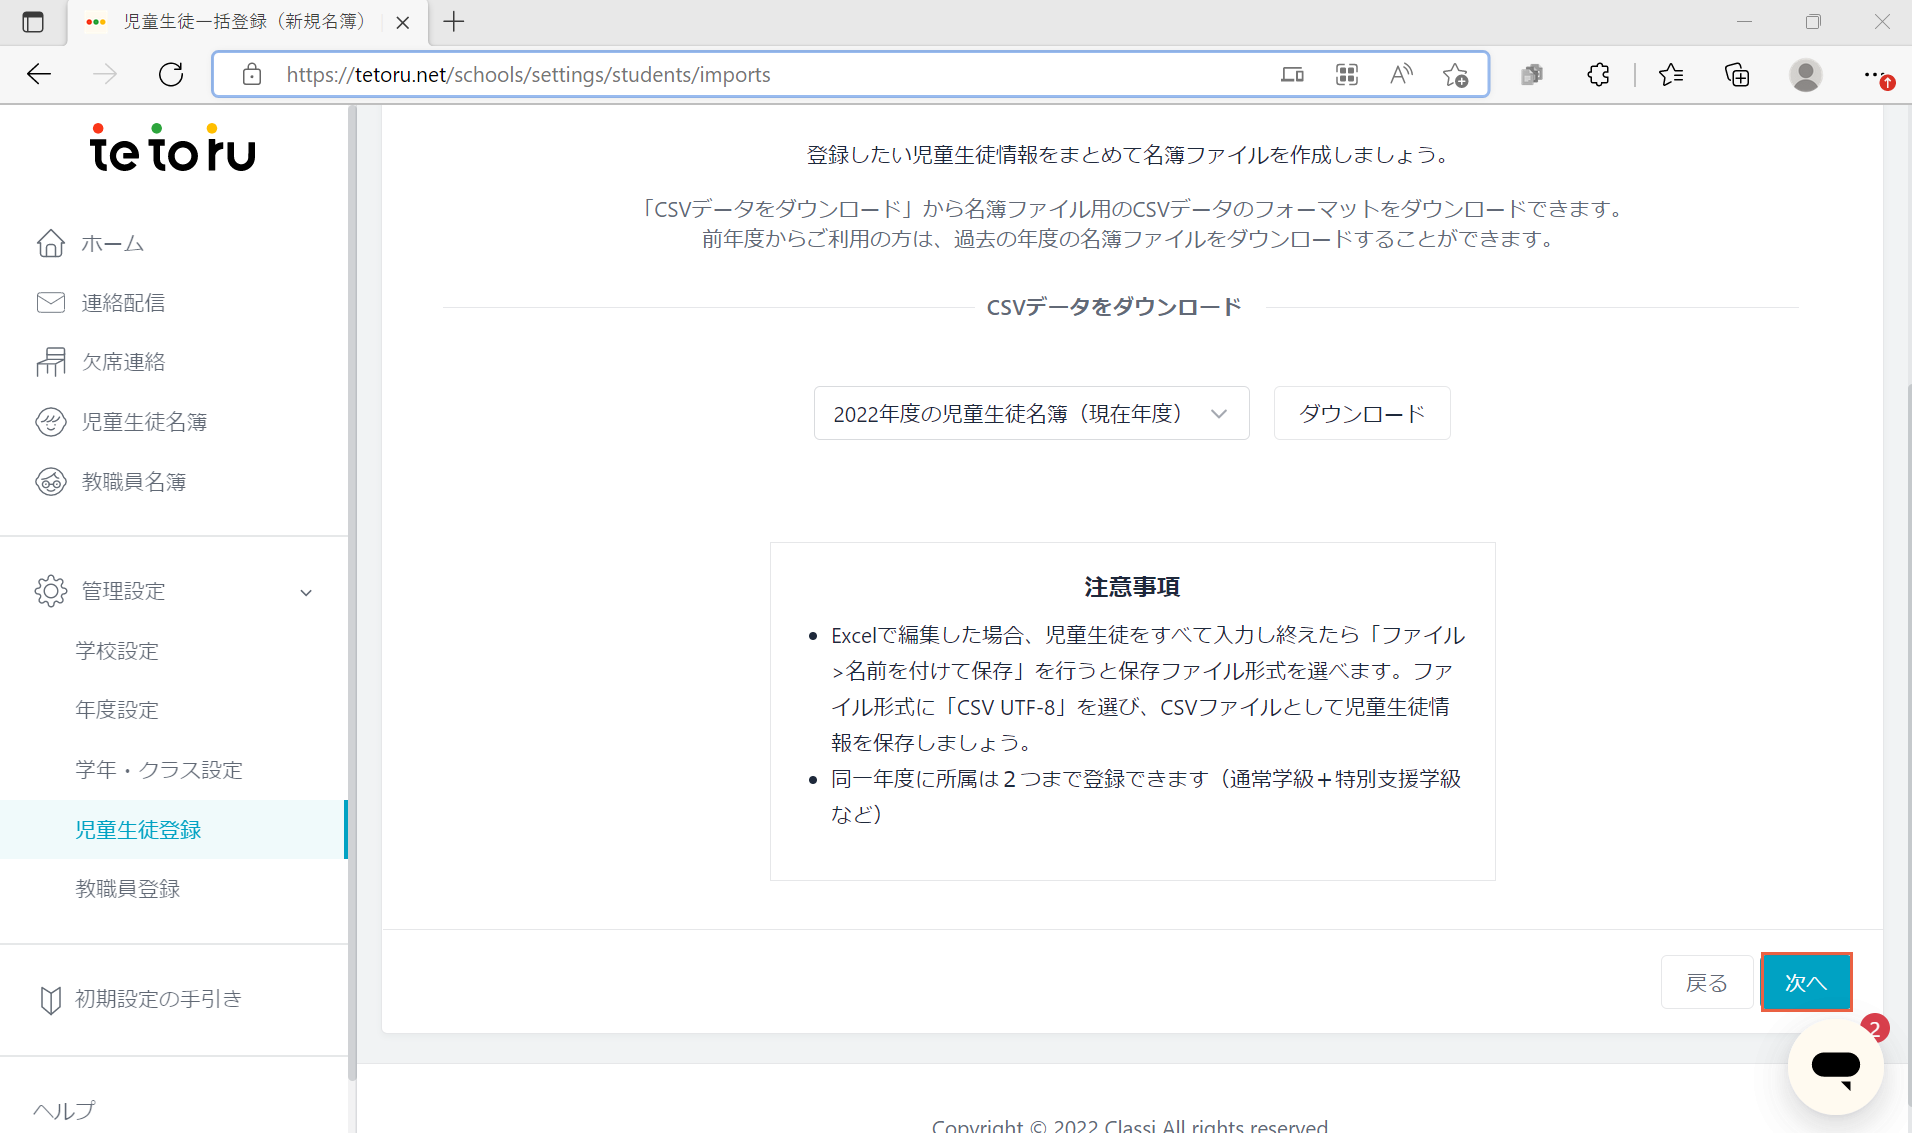This screenshot has height=1133, width=1912.
Task: Activate read aloud icon in address bar
Action: (1401, 74)
